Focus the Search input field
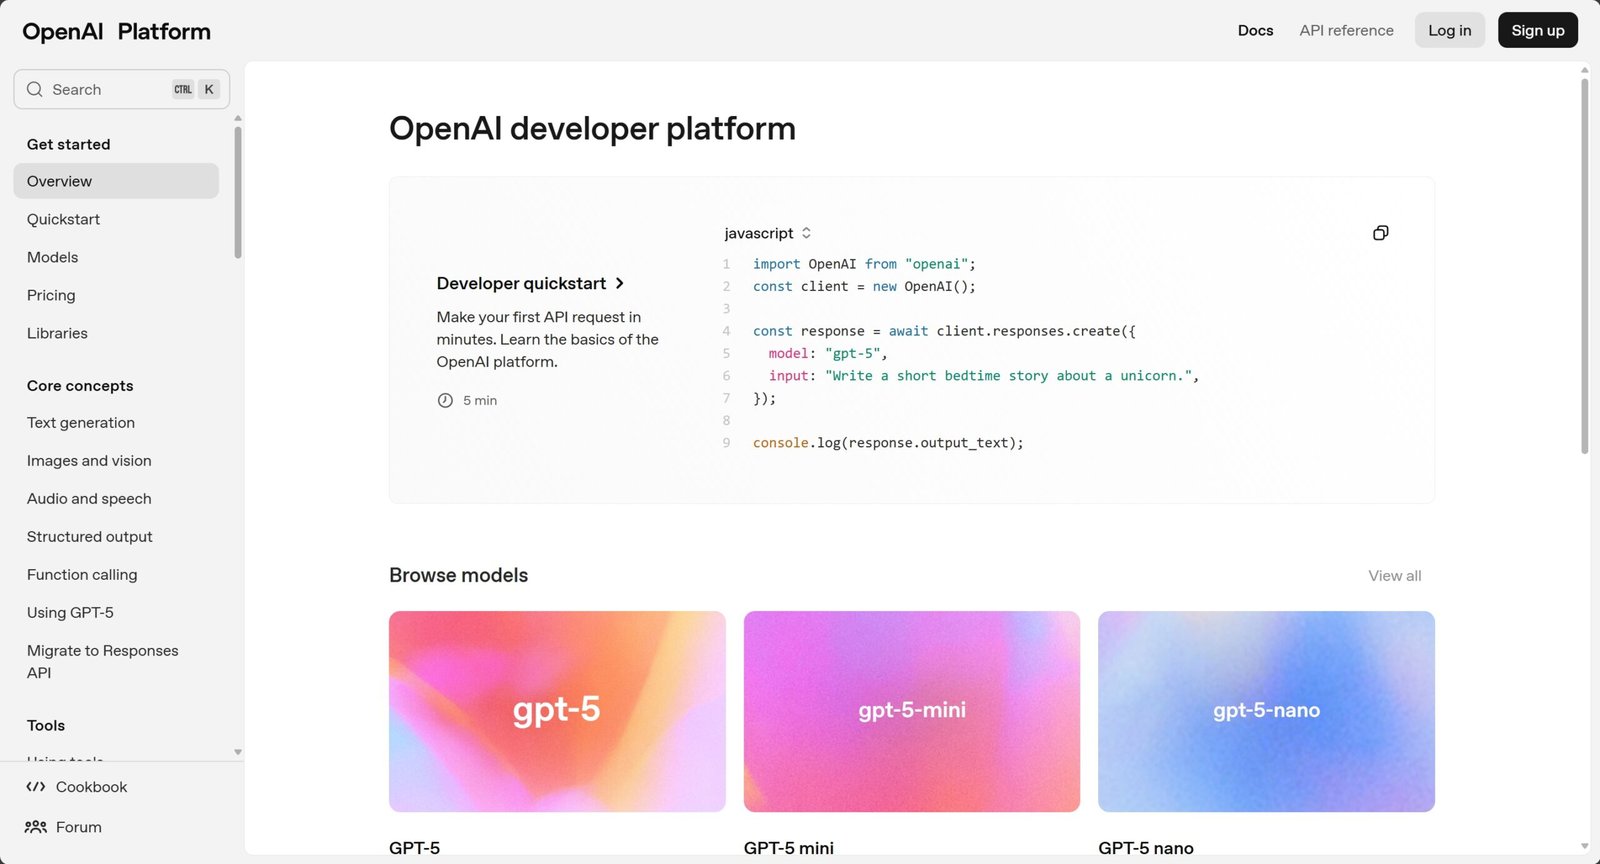This screenshot has height=864, width=1600. coord(122,89)
